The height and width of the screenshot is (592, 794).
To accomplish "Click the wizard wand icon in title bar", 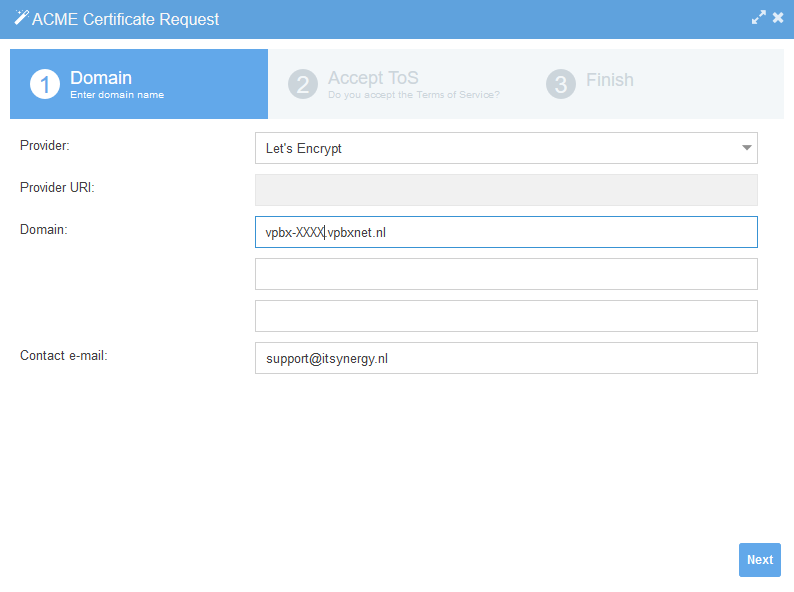I will click(x=21, y=17).
